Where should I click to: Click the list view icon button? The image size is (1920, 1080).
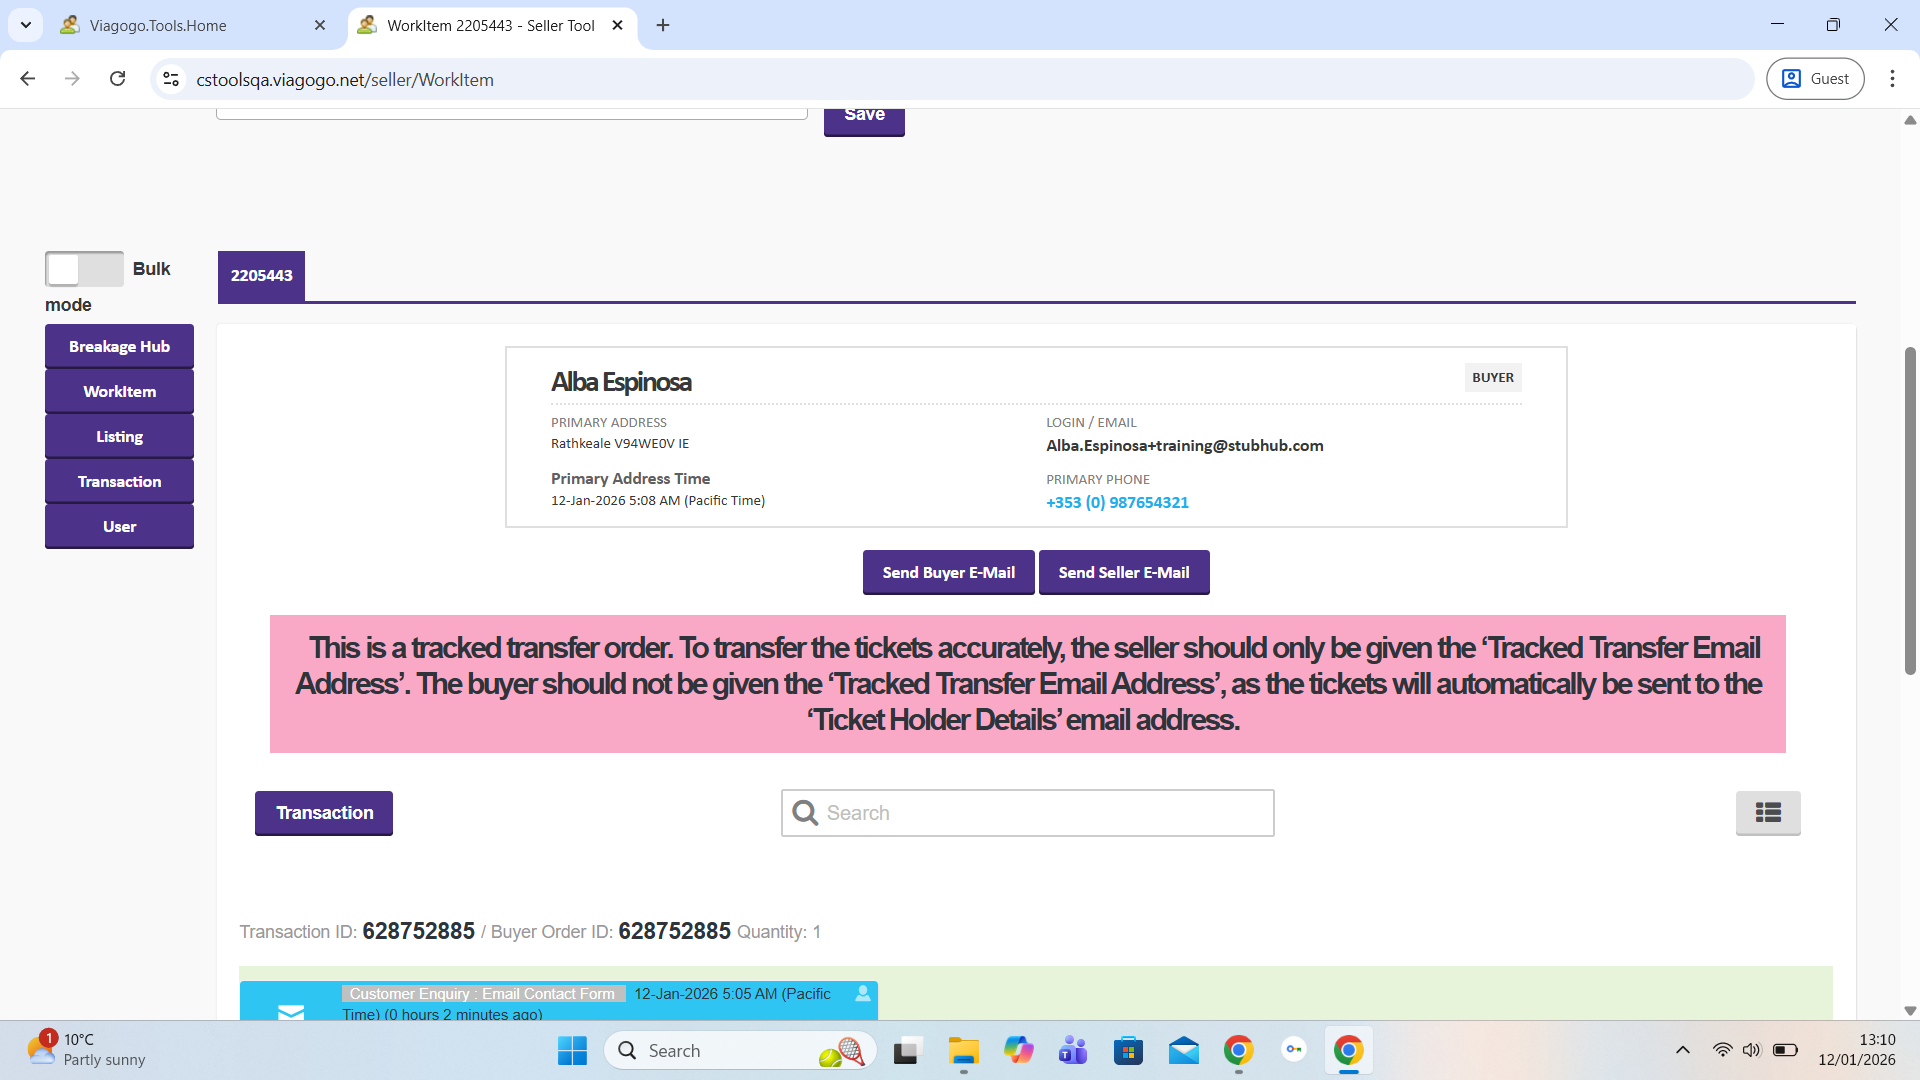click(x=1767, y=813)
